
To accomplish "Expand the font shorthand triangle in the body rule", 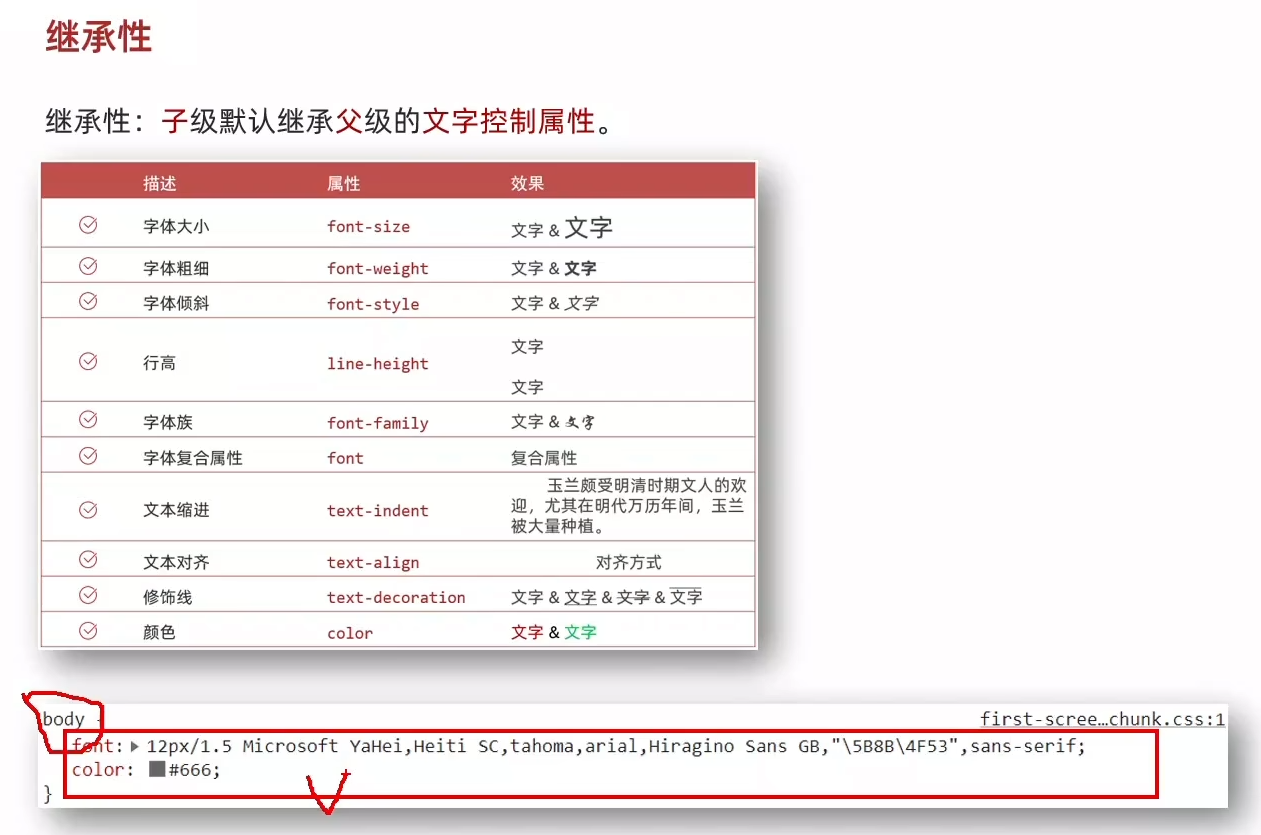I will point(135,746).
